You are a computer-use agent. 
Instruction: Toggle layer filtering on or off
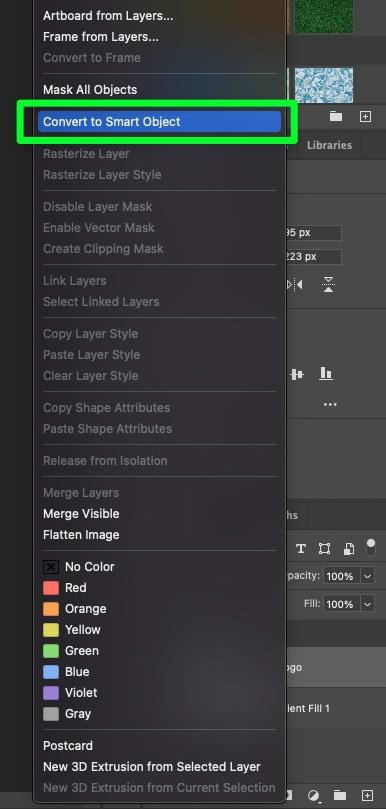click(x=371, y=548)
